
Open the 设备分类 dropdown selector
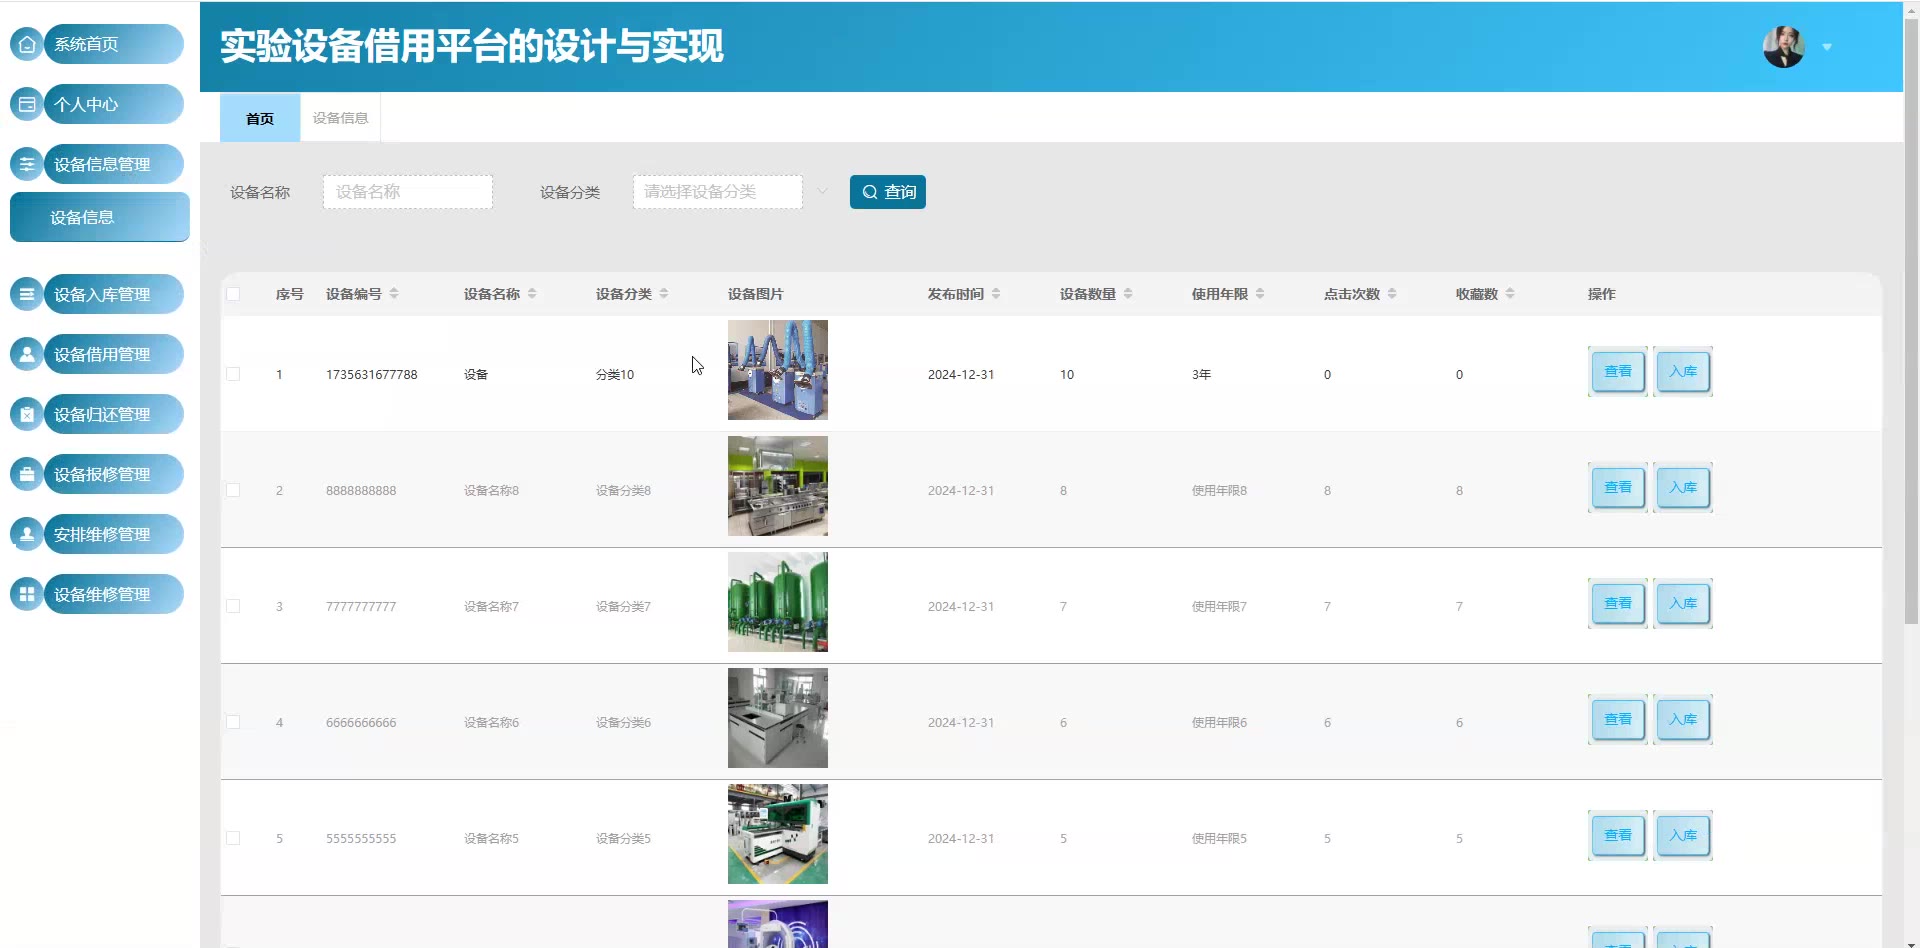pos(718,192)
